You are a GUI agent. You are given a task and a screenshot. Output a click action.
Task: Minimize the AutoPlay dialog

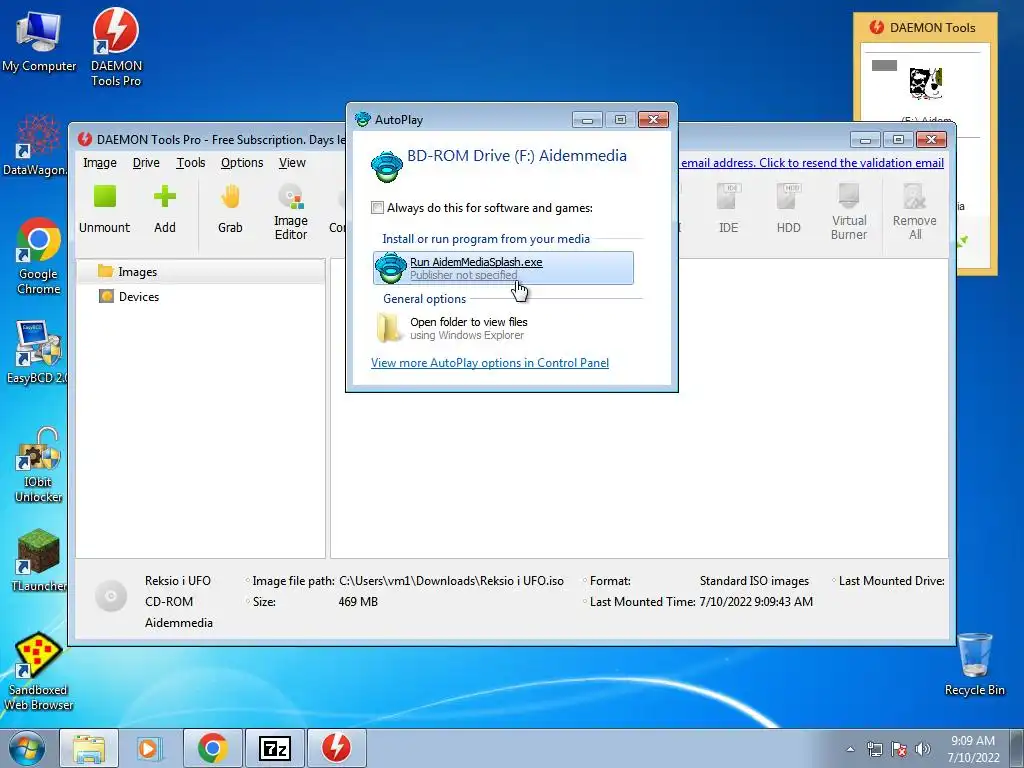click(587, 120)
